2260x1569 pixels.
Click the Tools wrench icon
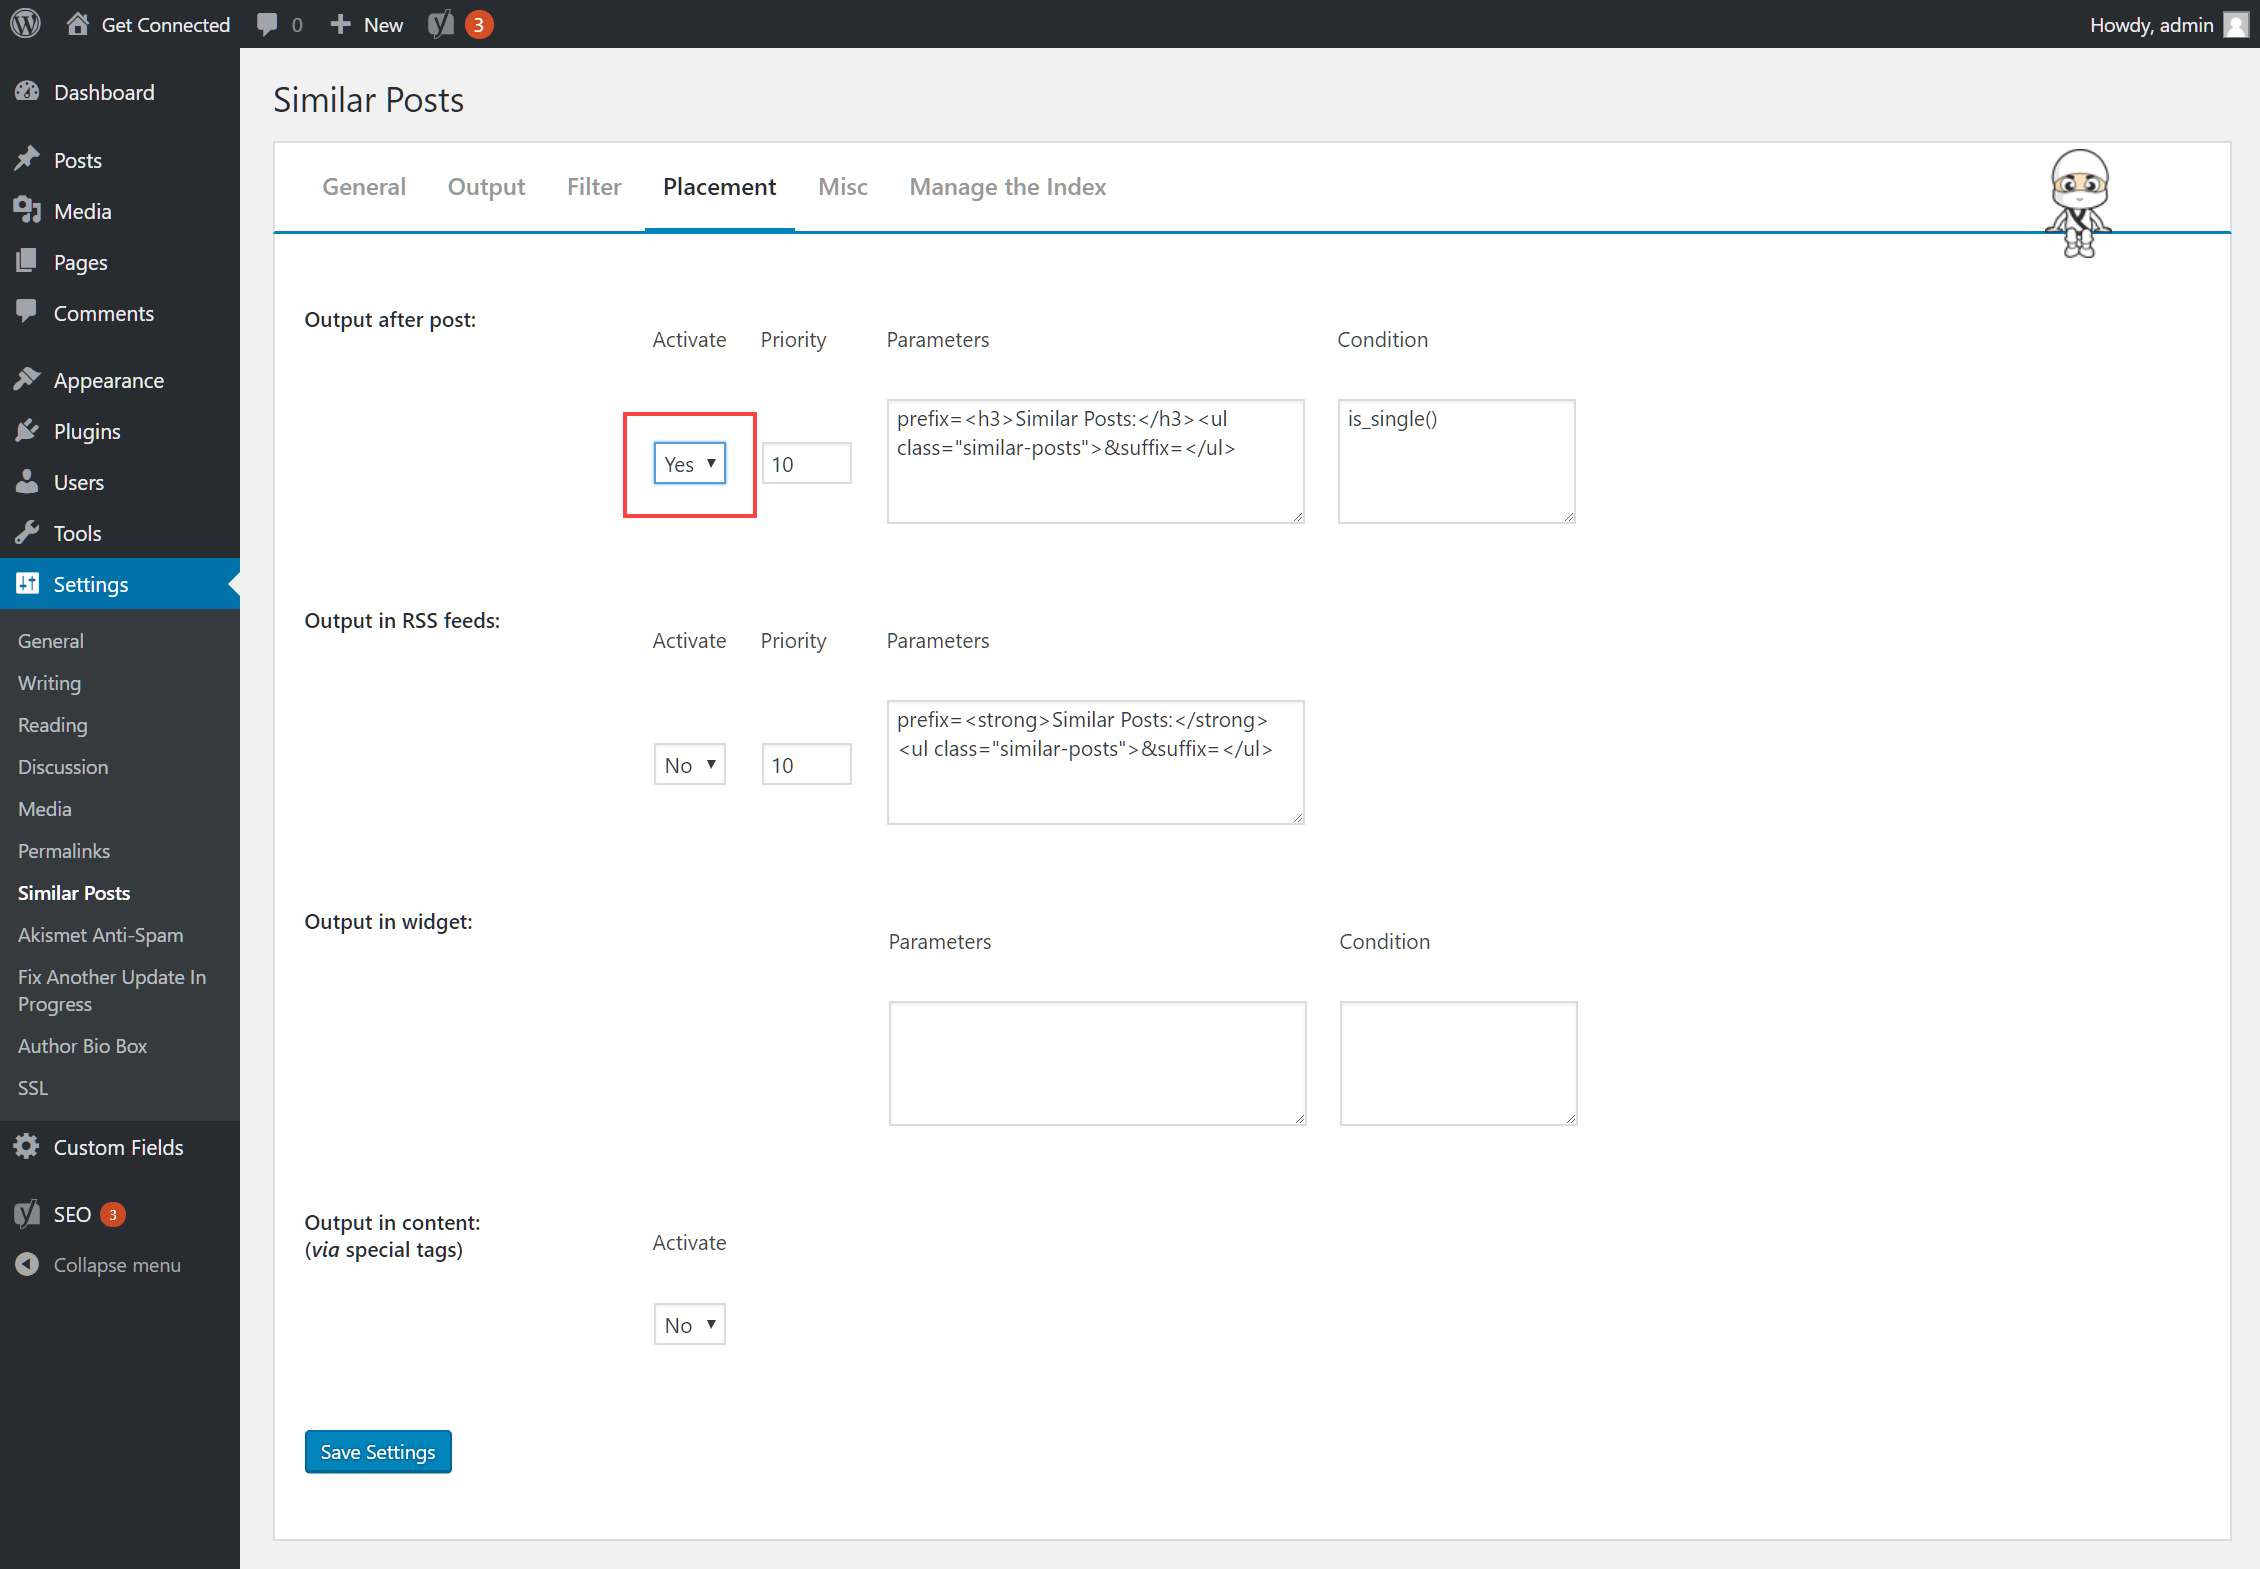pyautogui.click(x=27, y=532)
